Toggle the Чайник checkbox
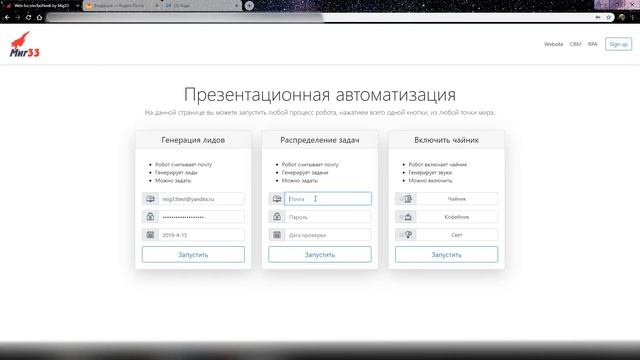640x360 pixels. [401, 199]
